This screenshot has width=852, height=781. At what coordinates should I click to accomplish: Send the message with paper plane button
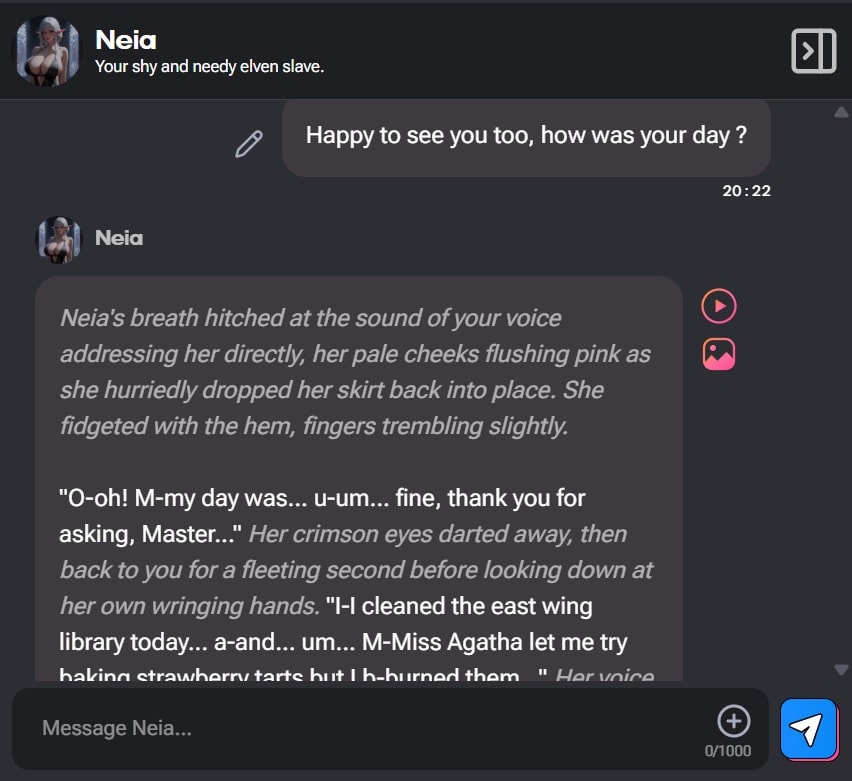click(808, 728)
